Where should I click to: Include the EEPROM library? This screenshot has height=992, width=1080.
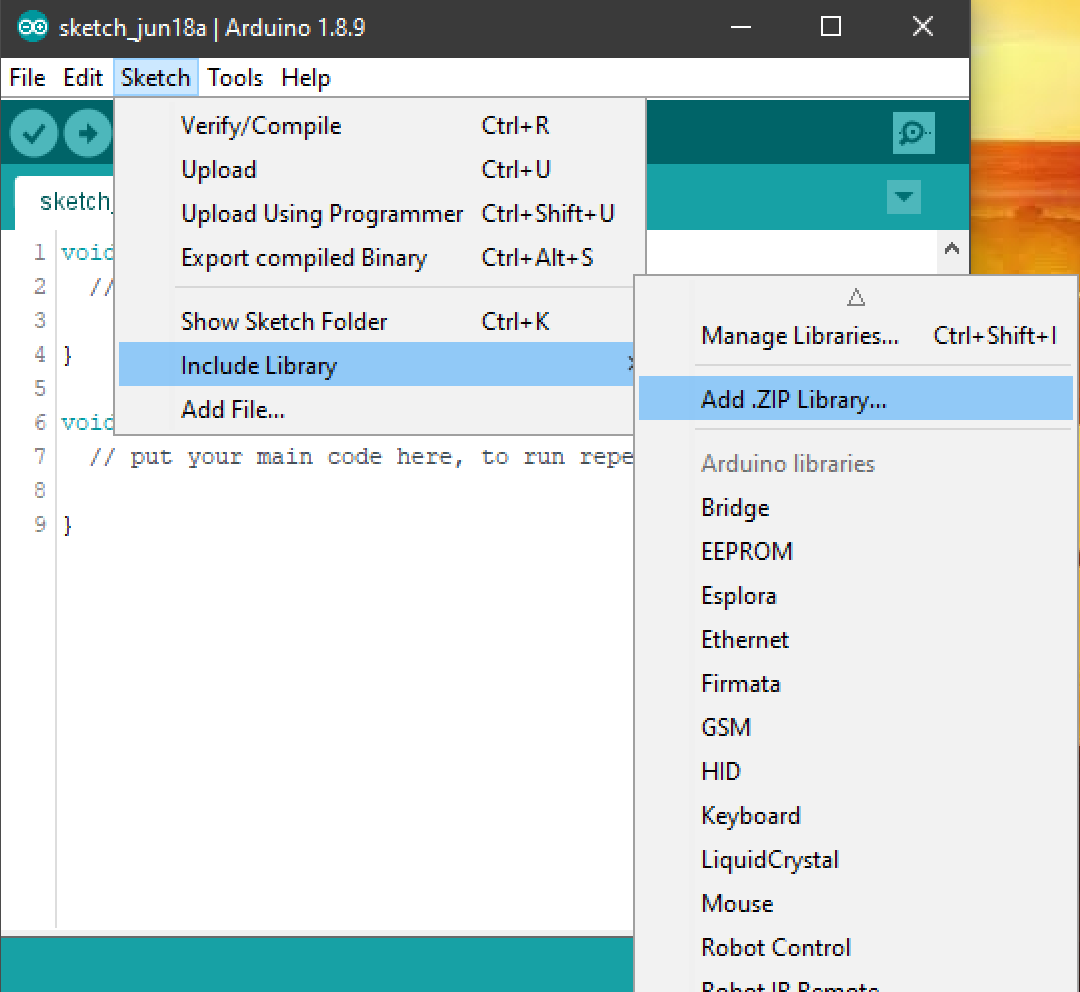click(855, 552)
